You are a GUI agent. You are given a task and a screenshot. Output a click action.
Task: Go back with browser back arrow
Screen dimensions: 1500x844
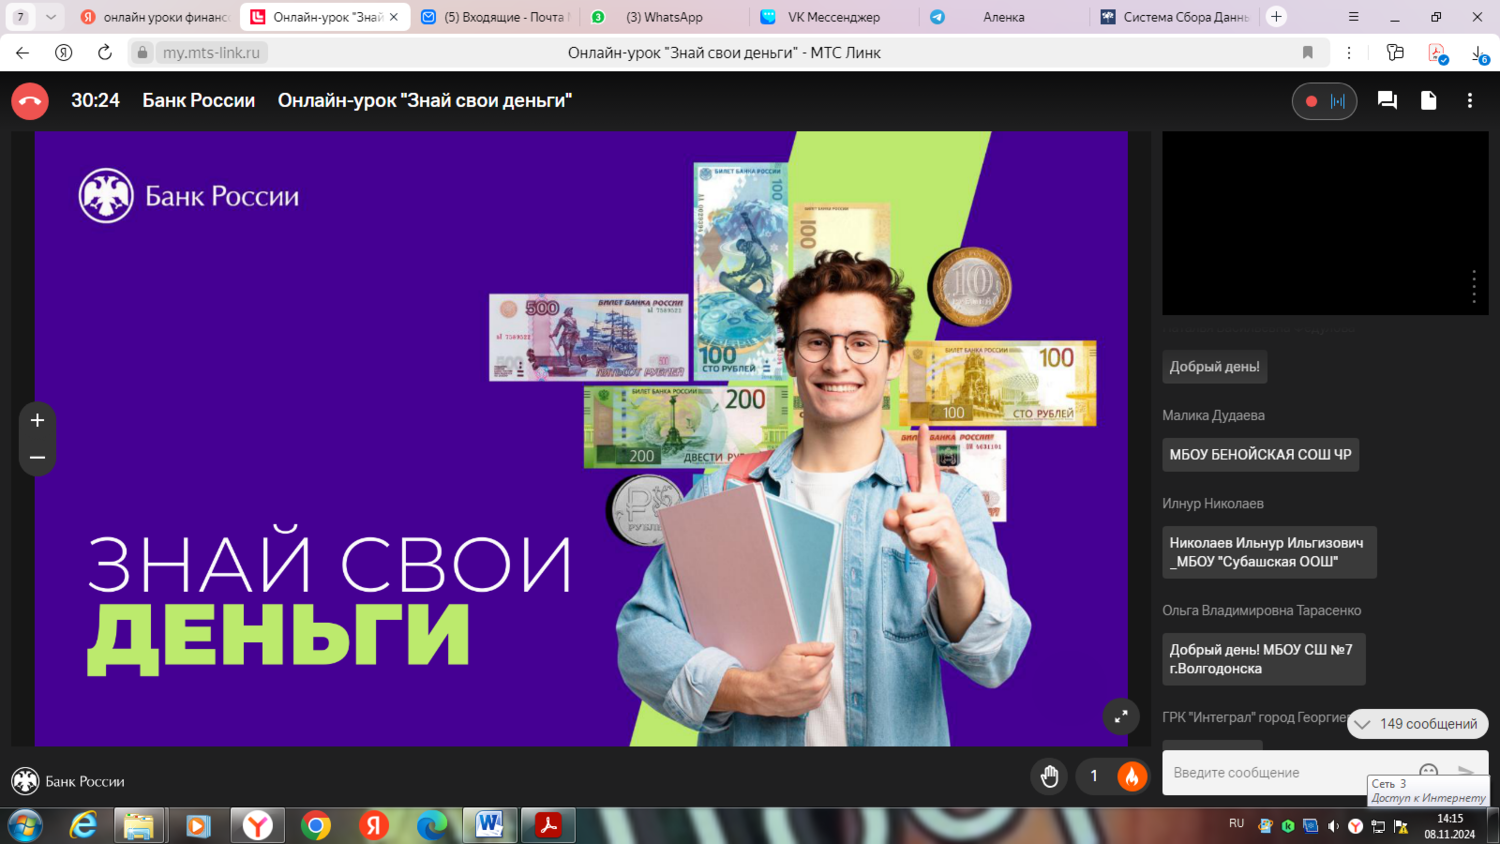point(23,53)
